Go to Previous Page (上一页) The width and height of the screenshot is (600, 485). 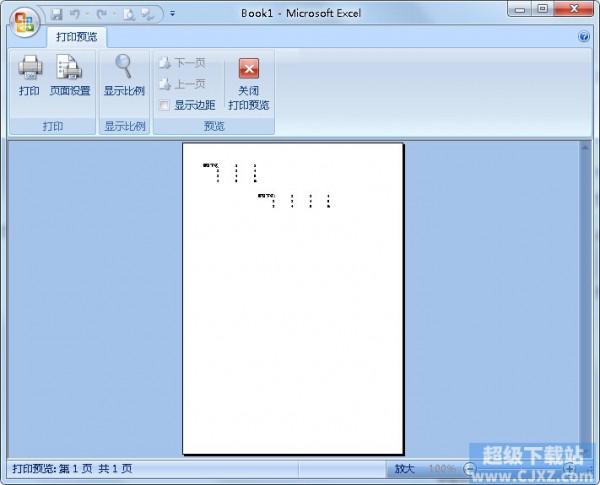tap(182, 84)
